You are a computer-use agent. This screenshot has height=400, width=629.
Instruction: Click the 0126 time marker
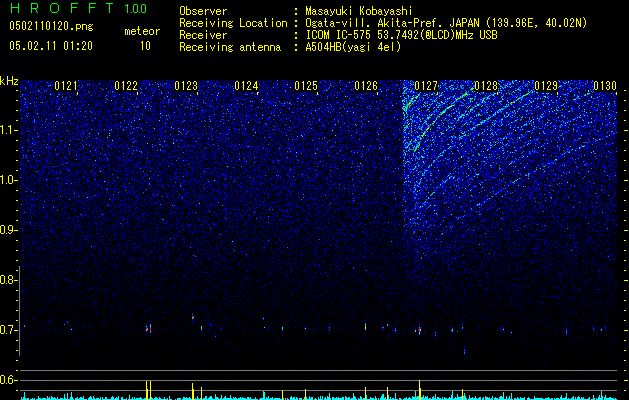tap(366, 86)
